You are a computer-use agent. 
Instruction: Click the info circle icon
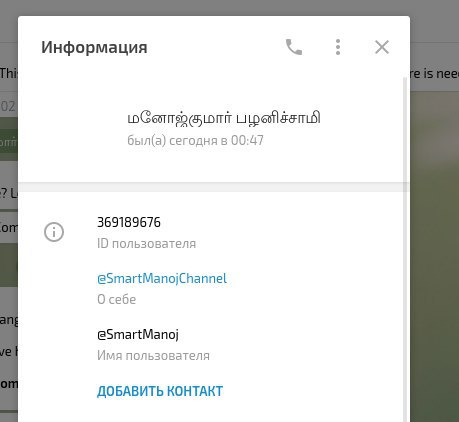tap(54, 232)
